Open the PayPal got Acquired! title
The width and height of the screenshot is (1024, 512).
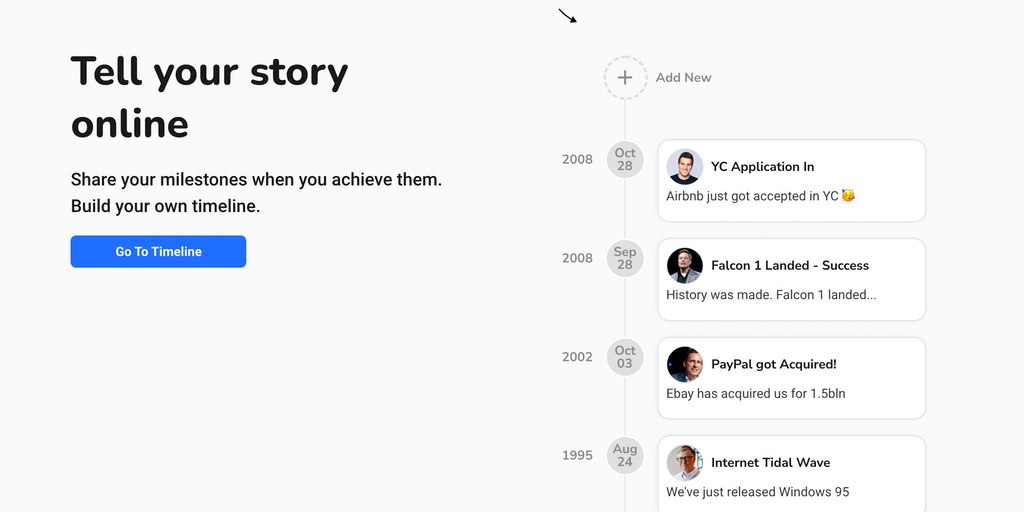point(773,364)
